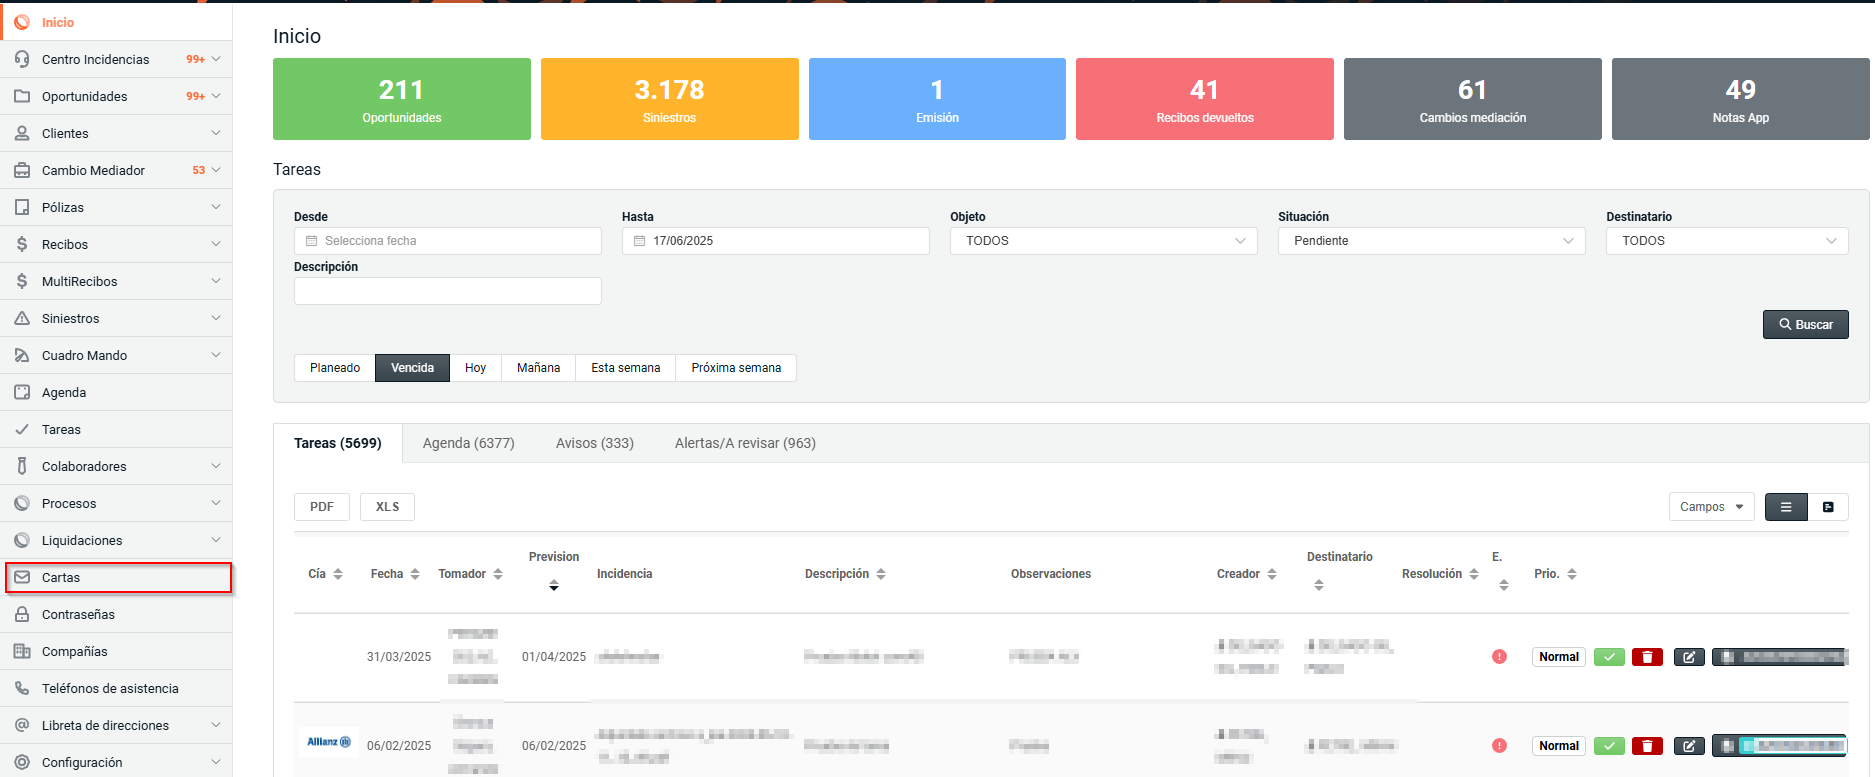1875x777 pixels.
Task: Select the Vencida filter toggle
Action: (412, 368)
